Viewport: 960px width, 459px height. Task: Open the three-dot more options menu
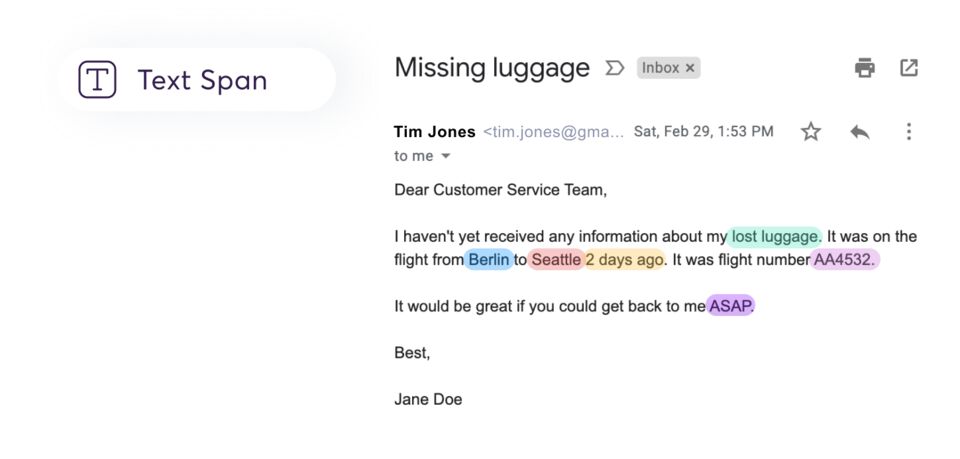click(x=909, y=131)
